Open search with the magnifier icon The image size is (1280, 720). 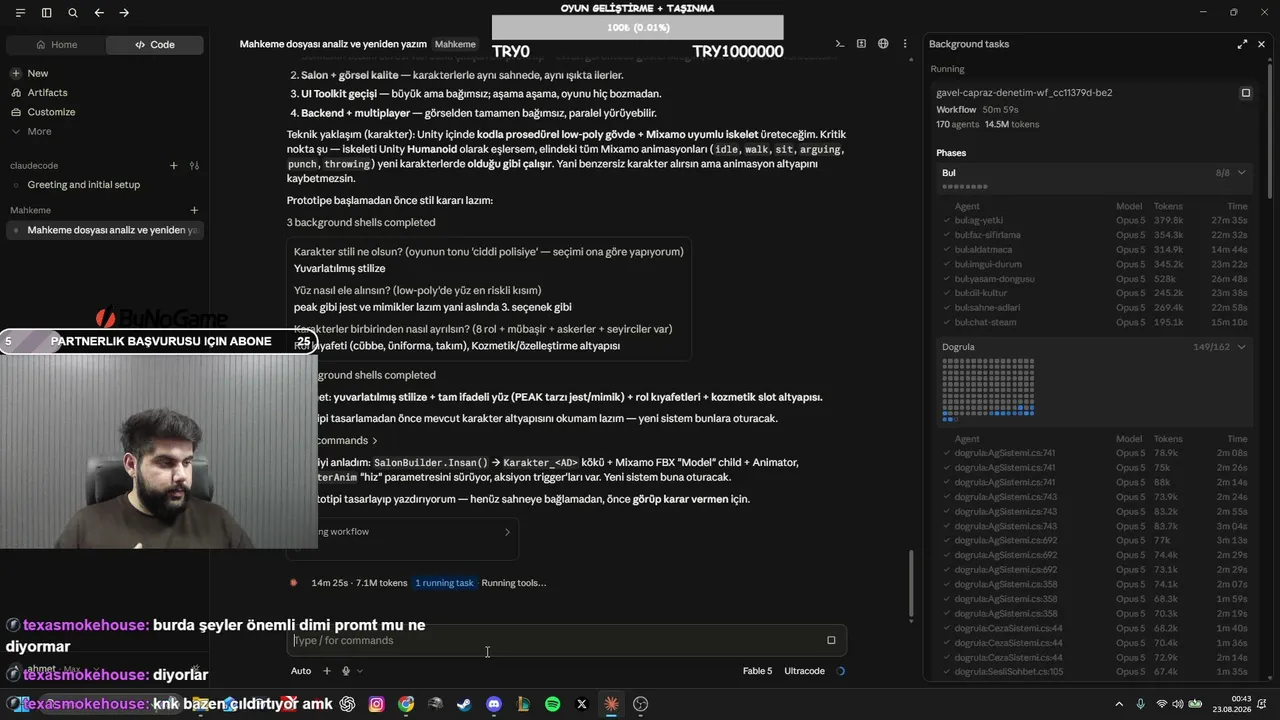click(73, 13)
